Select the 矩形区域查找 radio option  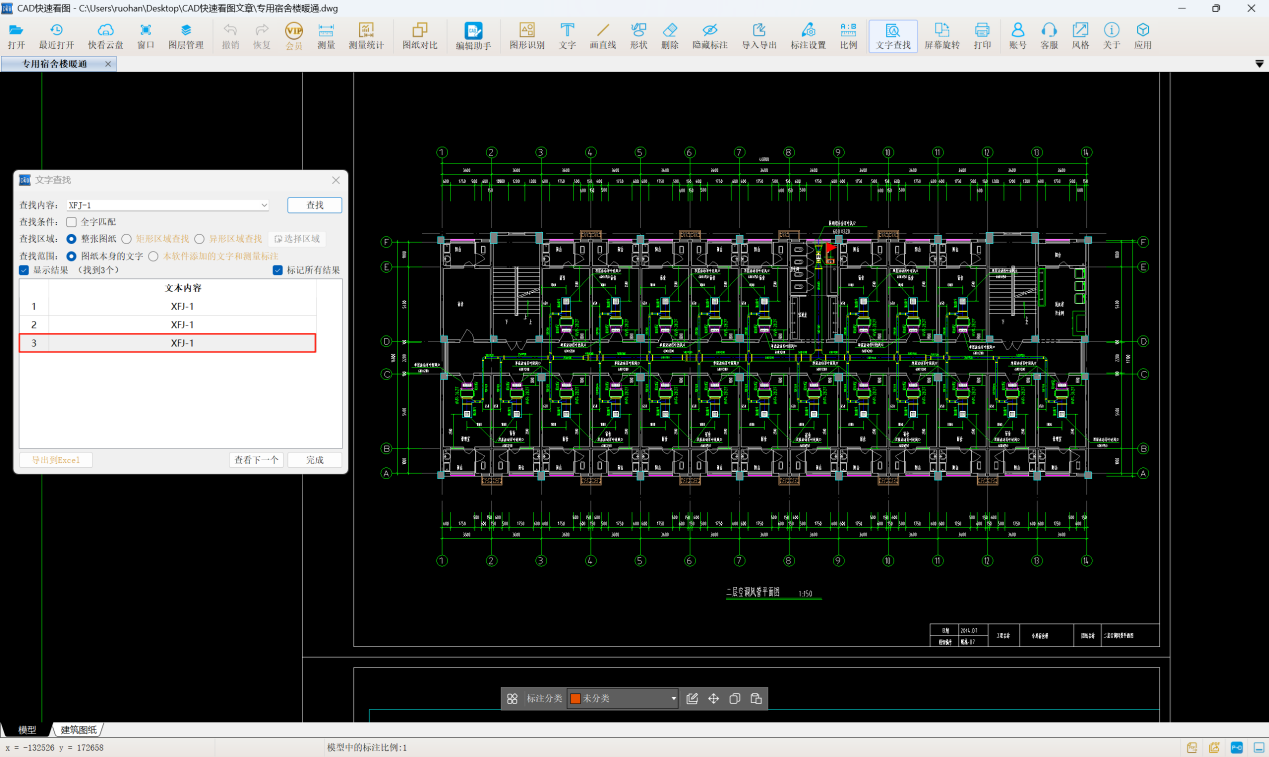(127, 239)
